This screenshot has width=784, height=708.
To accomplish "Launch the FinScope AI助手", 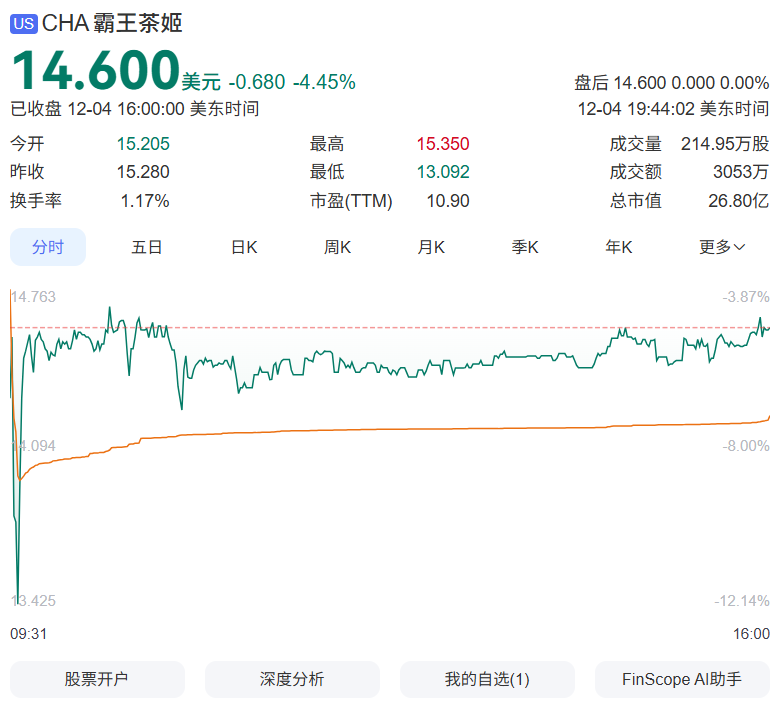I will coord(682,679).
